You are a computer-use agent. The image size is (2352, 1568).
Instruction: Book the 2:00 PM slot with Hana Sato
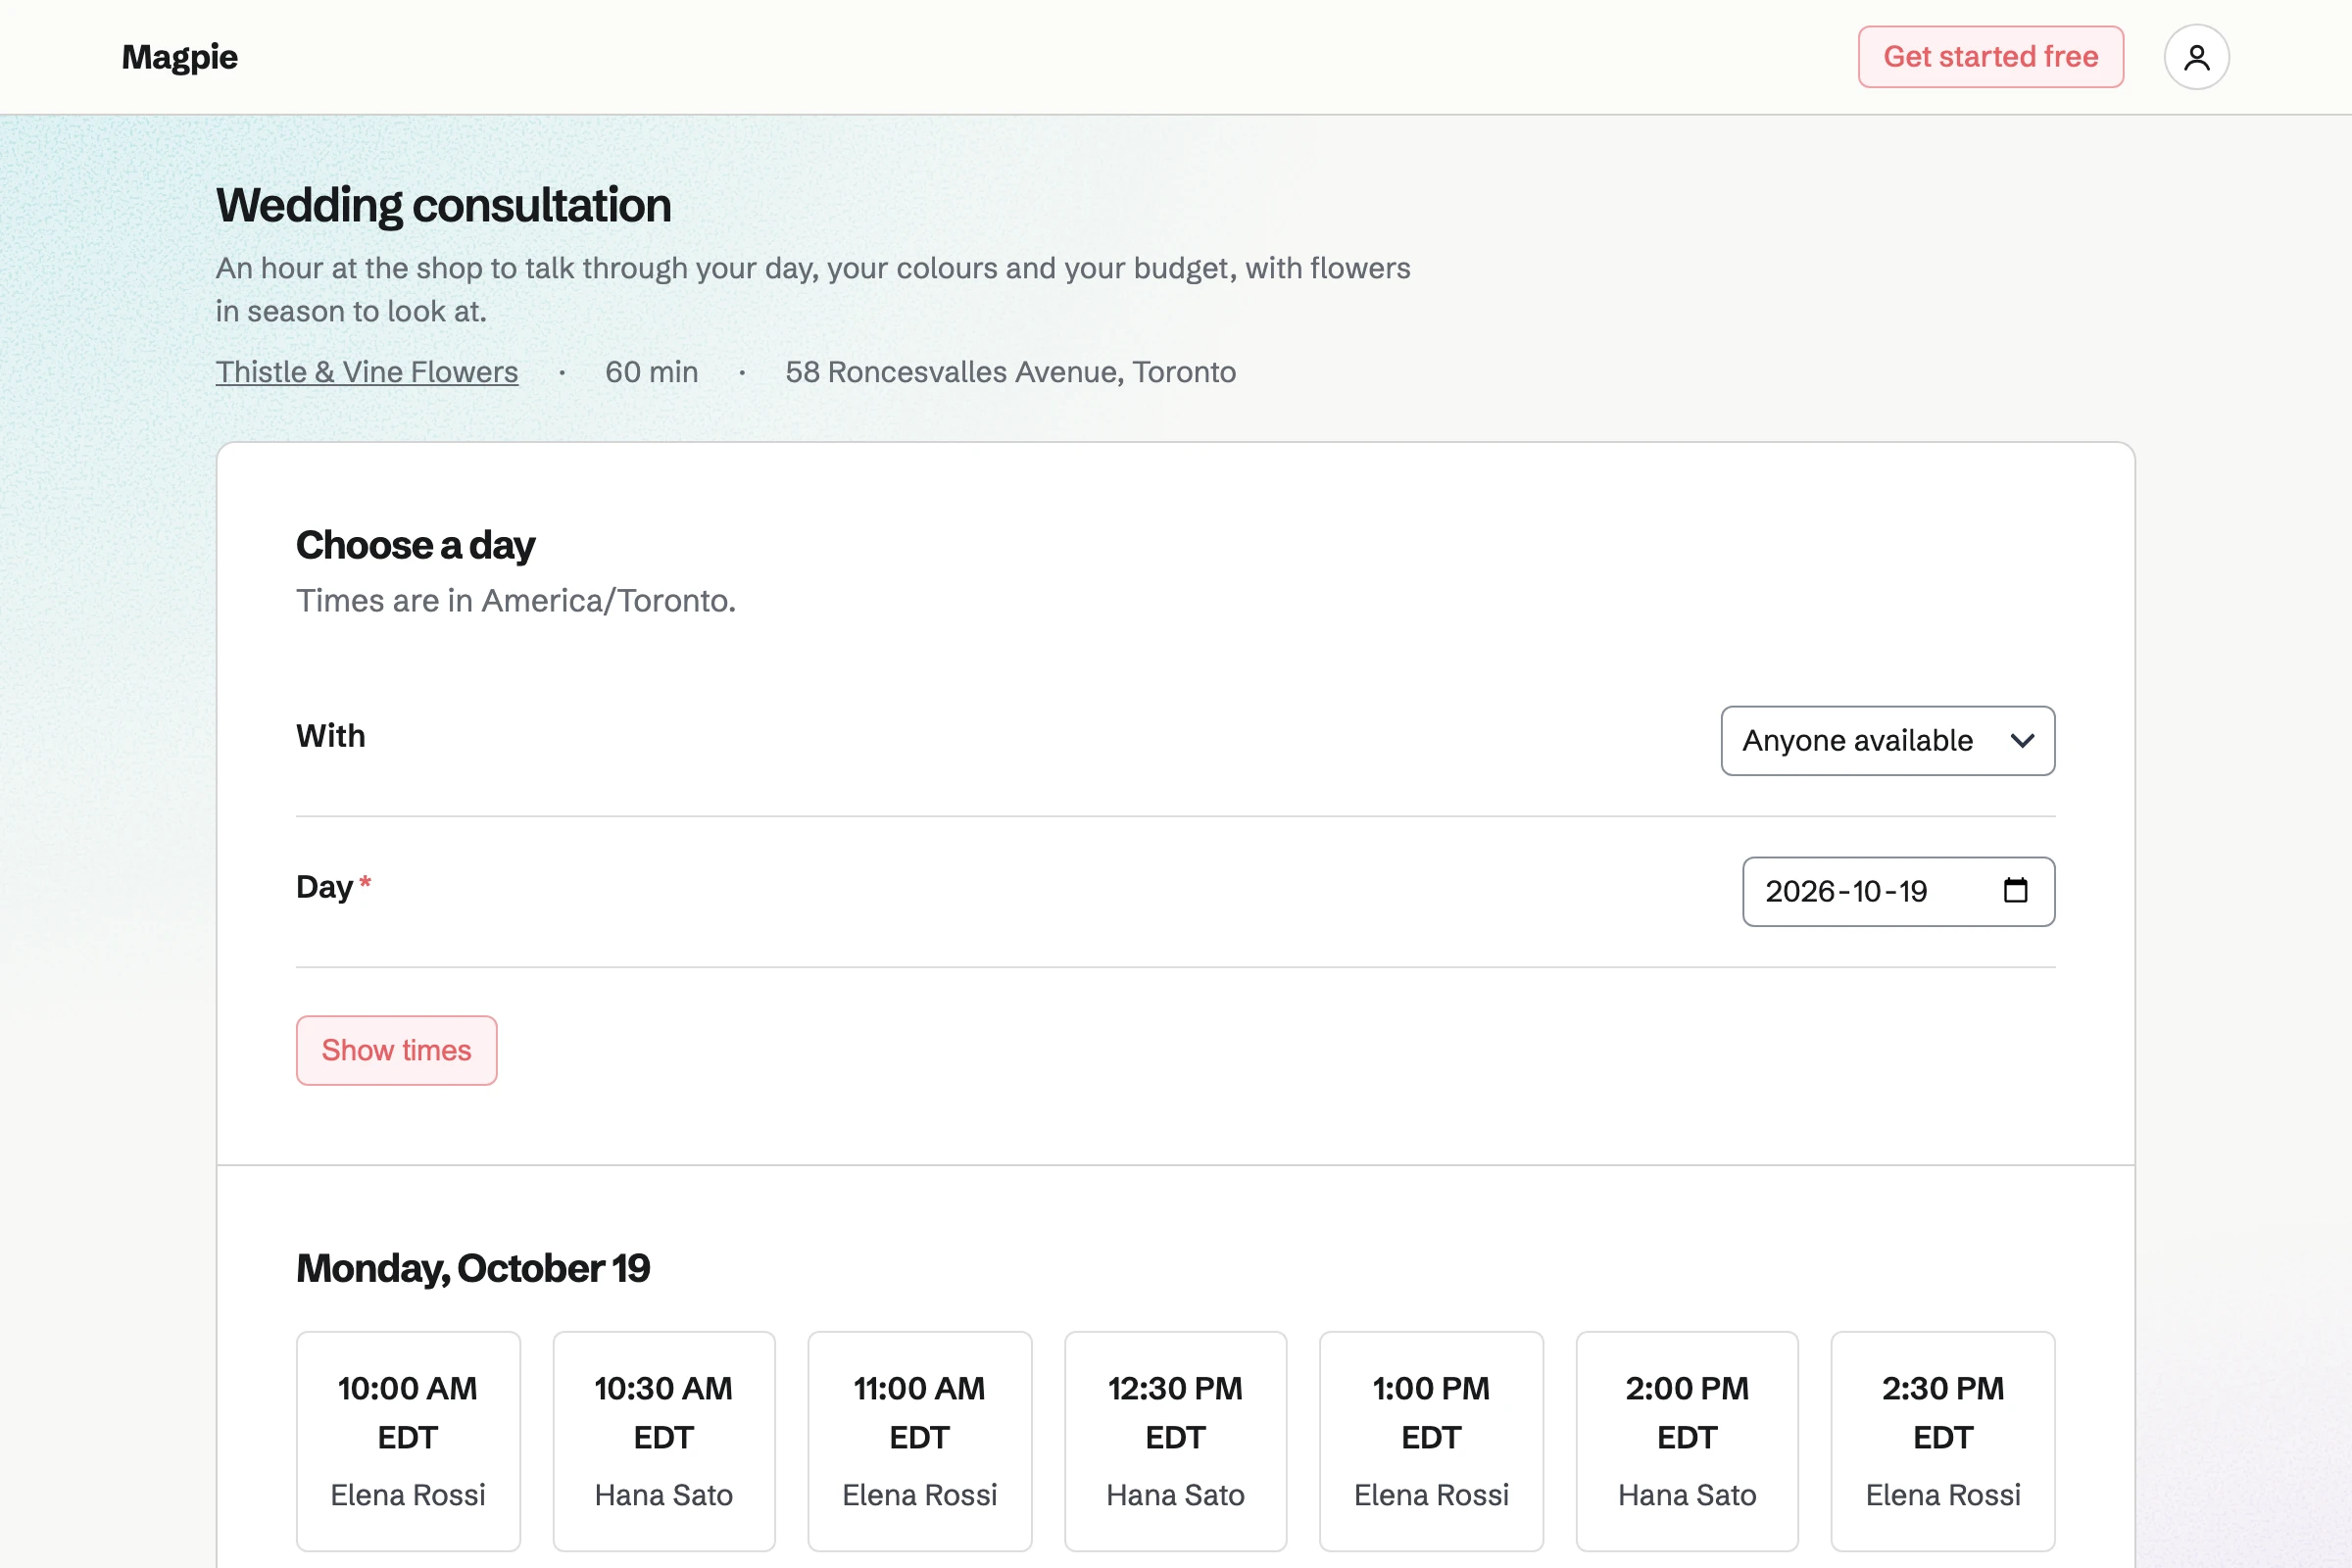(1687, 1441)
